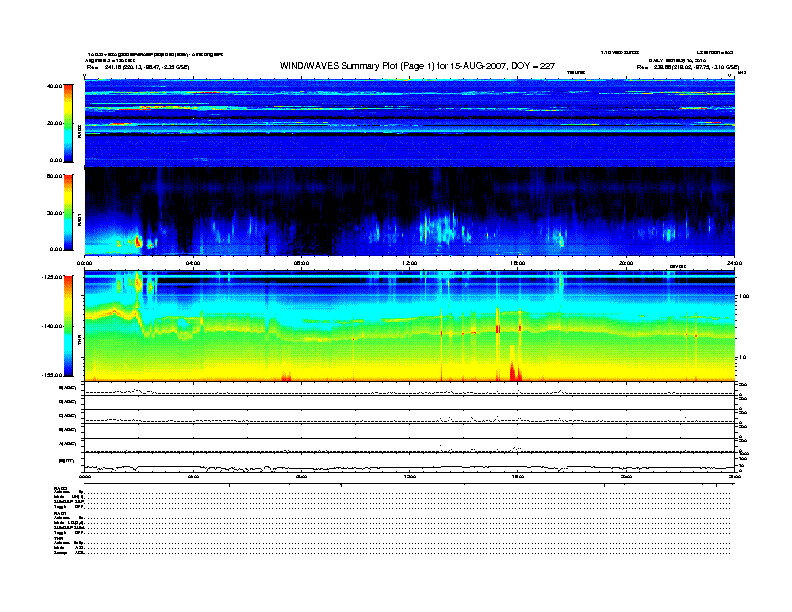Click the 60.00 label on RAD1 scale

click(55, 176)
